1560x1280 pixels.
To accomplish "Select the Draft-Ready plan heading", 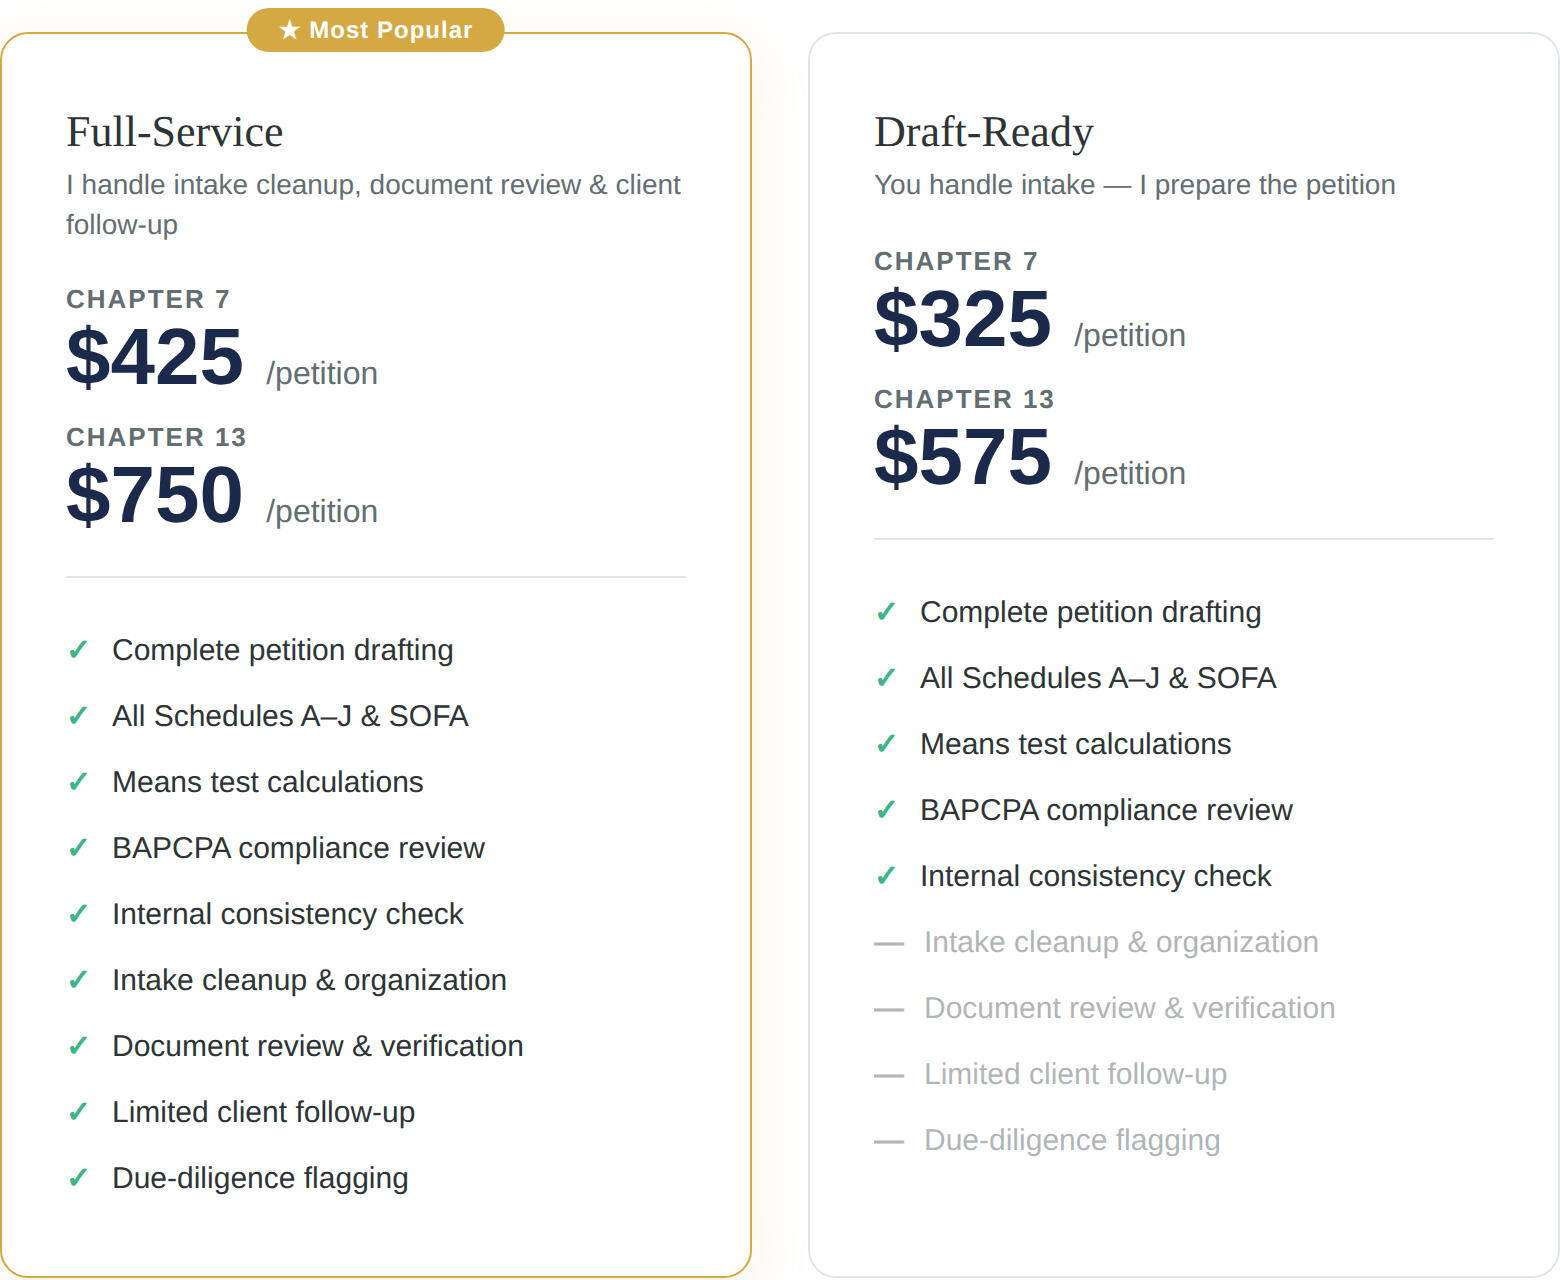I will (x=983, y=132).
